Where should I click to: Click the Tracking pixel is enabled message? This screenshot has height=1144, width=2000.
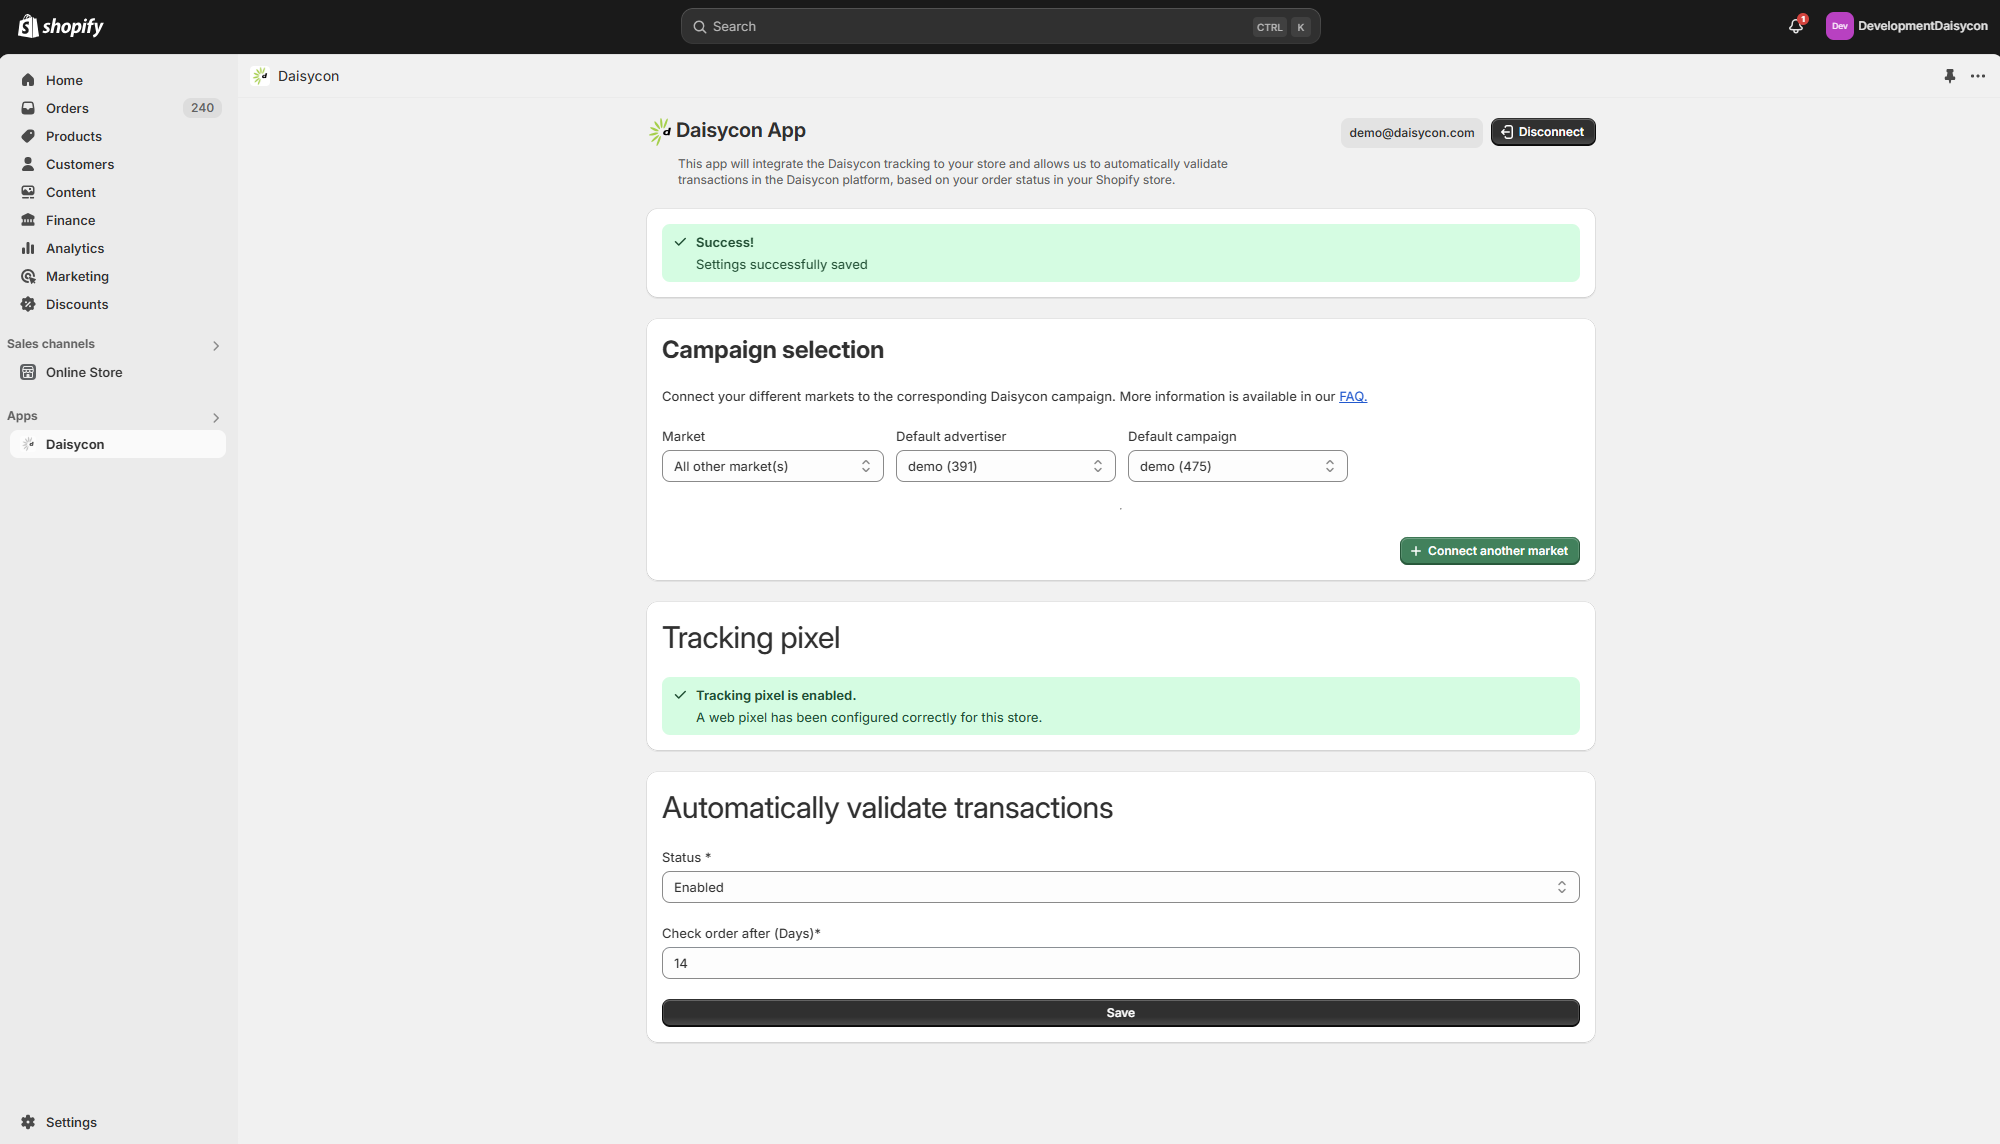(776, 696)
